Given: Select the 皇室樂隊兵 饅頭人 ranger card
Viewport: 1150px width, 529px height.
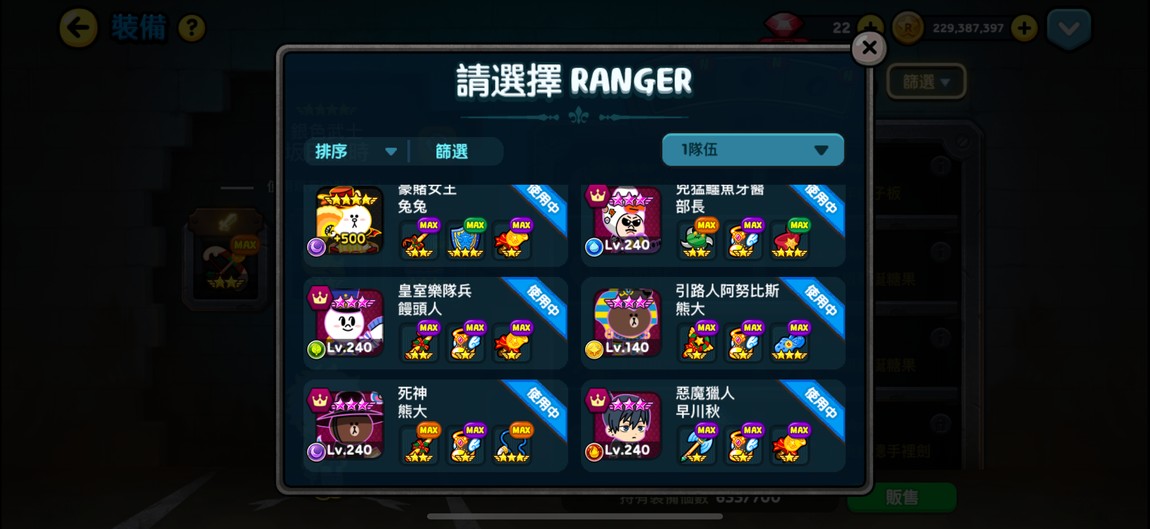Looking at the screenshot, I should (x=436, y=323).
